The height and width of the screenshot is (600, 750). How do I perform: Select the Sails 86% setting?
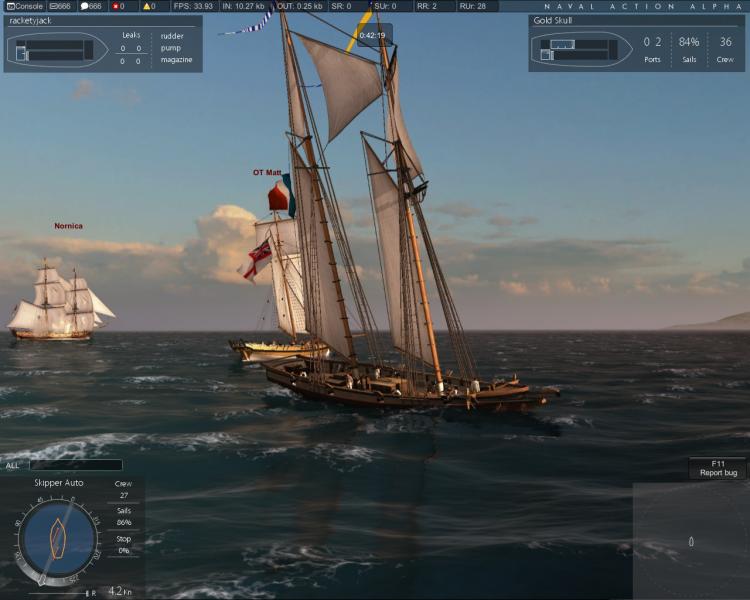[x=124, y=516]
